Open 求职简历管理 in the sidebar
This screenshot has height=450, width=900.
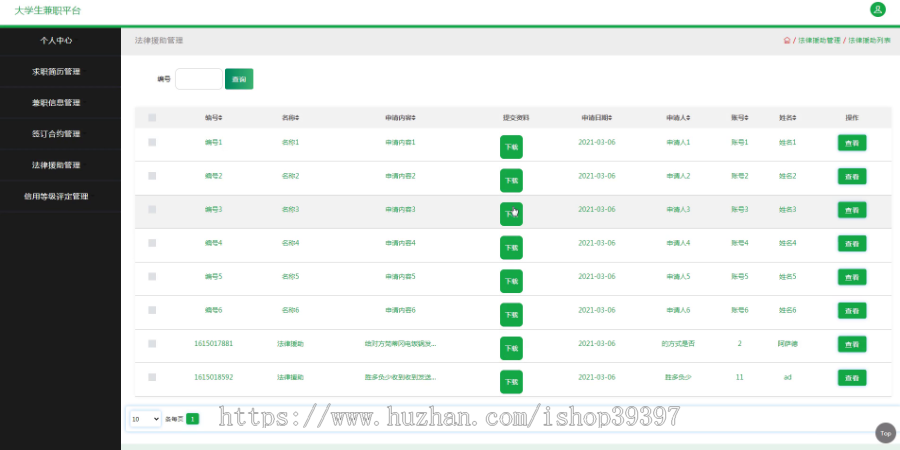[56, 72]
